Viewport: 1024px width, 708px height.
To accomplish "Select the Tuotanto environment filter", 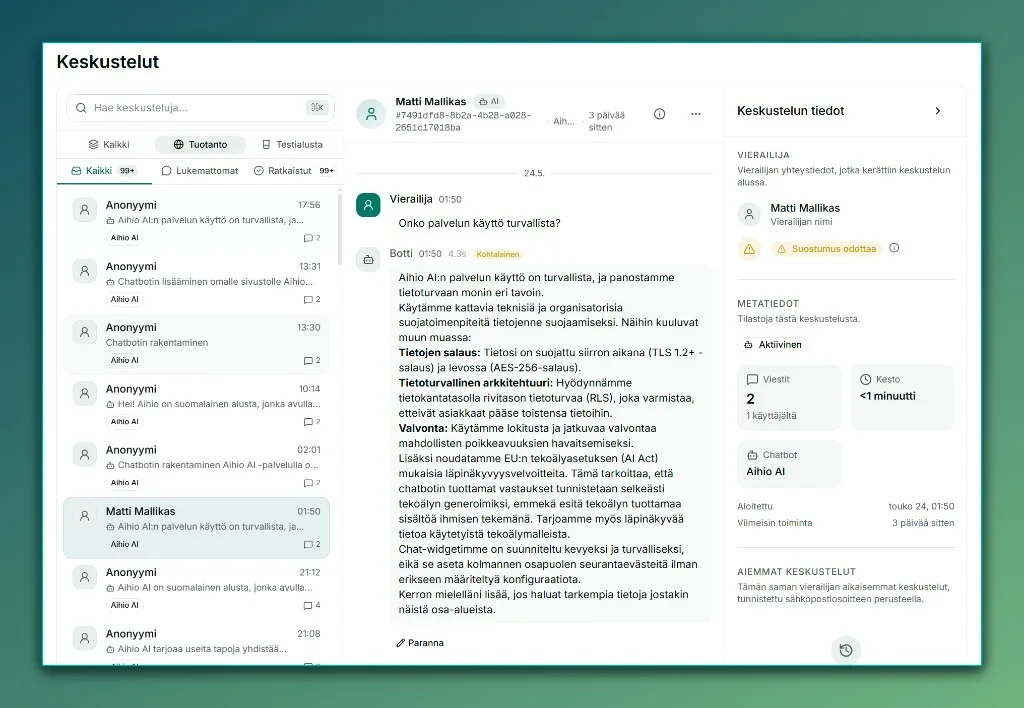I will click(200, 144).
